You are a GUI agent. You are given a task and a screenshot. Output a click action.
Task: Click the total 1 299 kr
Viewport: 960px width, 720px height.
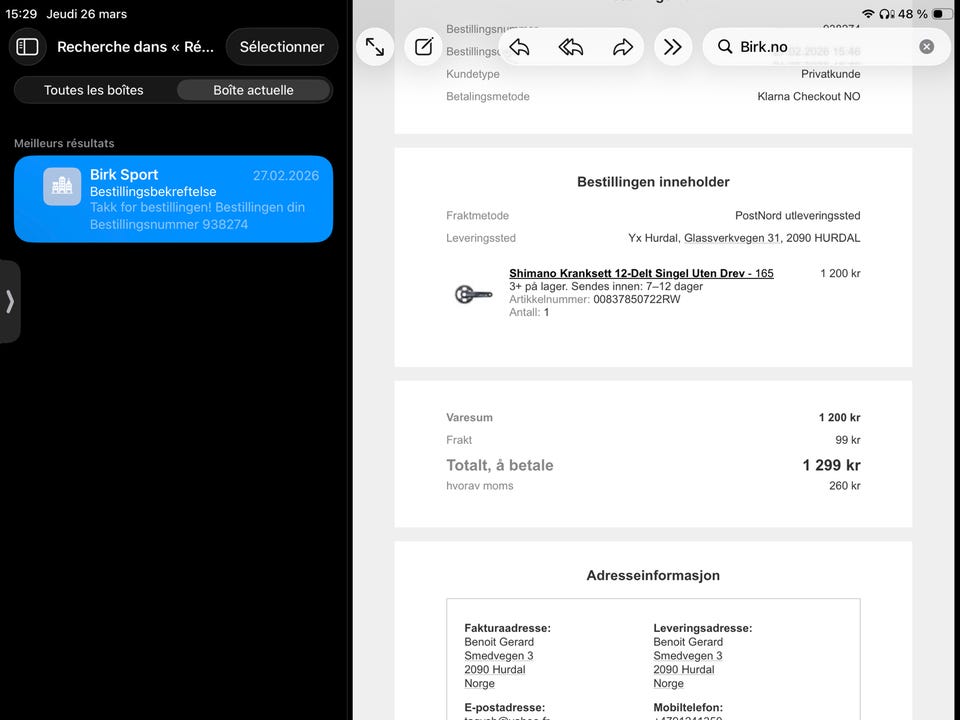click(x=831, y=465)
